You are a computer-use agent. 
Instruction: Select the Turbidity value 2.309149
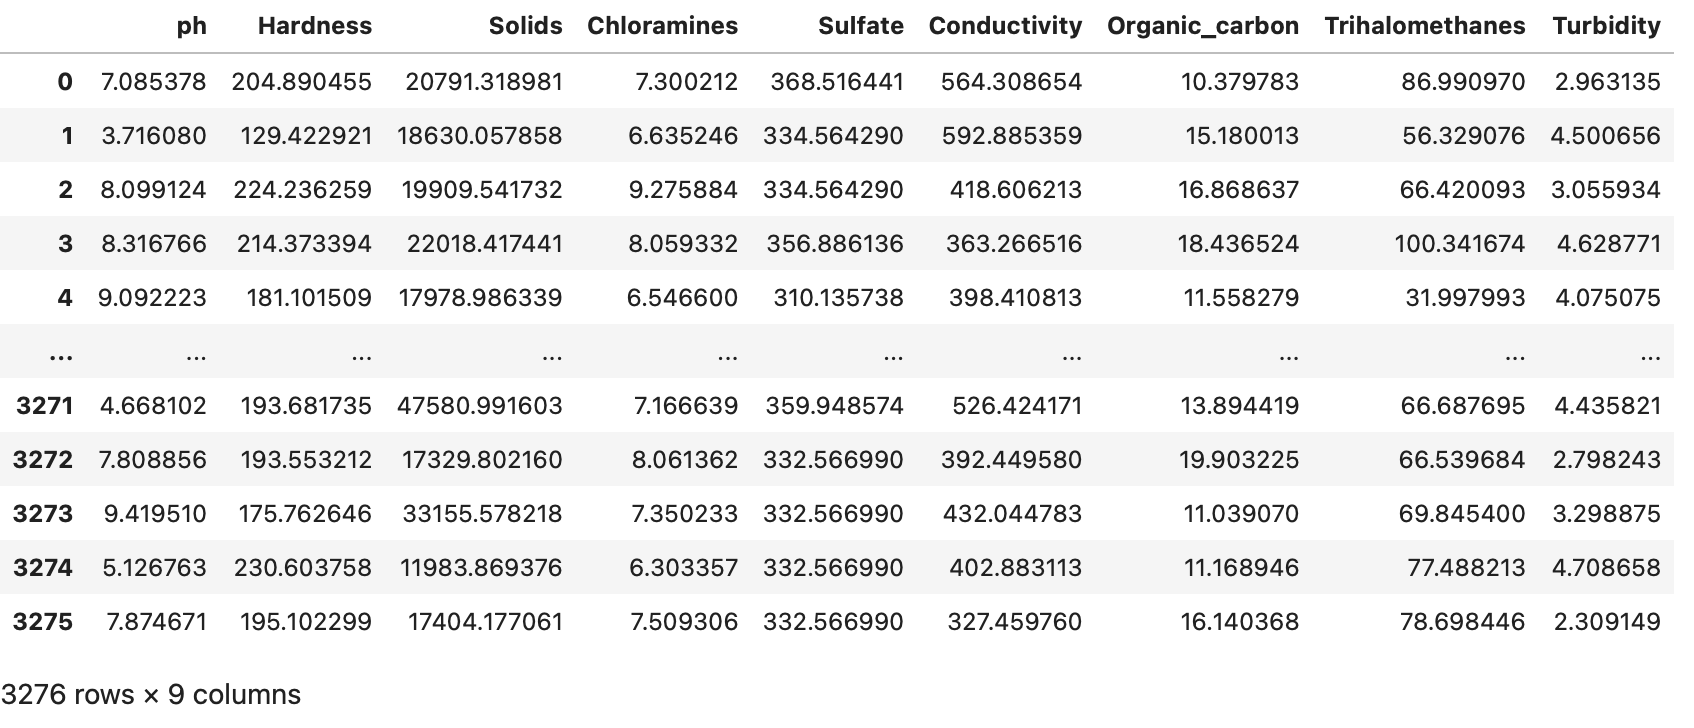pos(1607,622)
